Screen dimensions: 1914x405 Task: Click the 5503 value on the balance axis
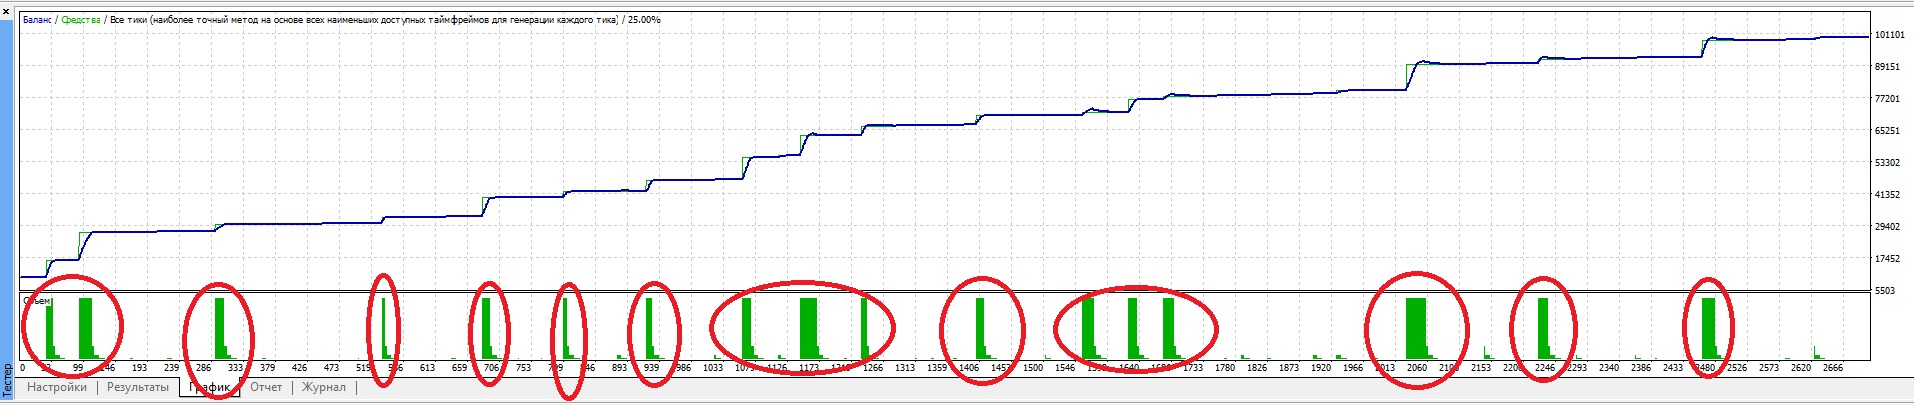coord(1884,291)
